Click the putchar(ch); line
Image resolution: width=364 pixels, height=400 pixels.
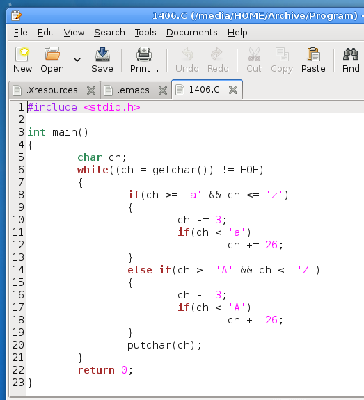pyautogui.click(x=164, y=345)
